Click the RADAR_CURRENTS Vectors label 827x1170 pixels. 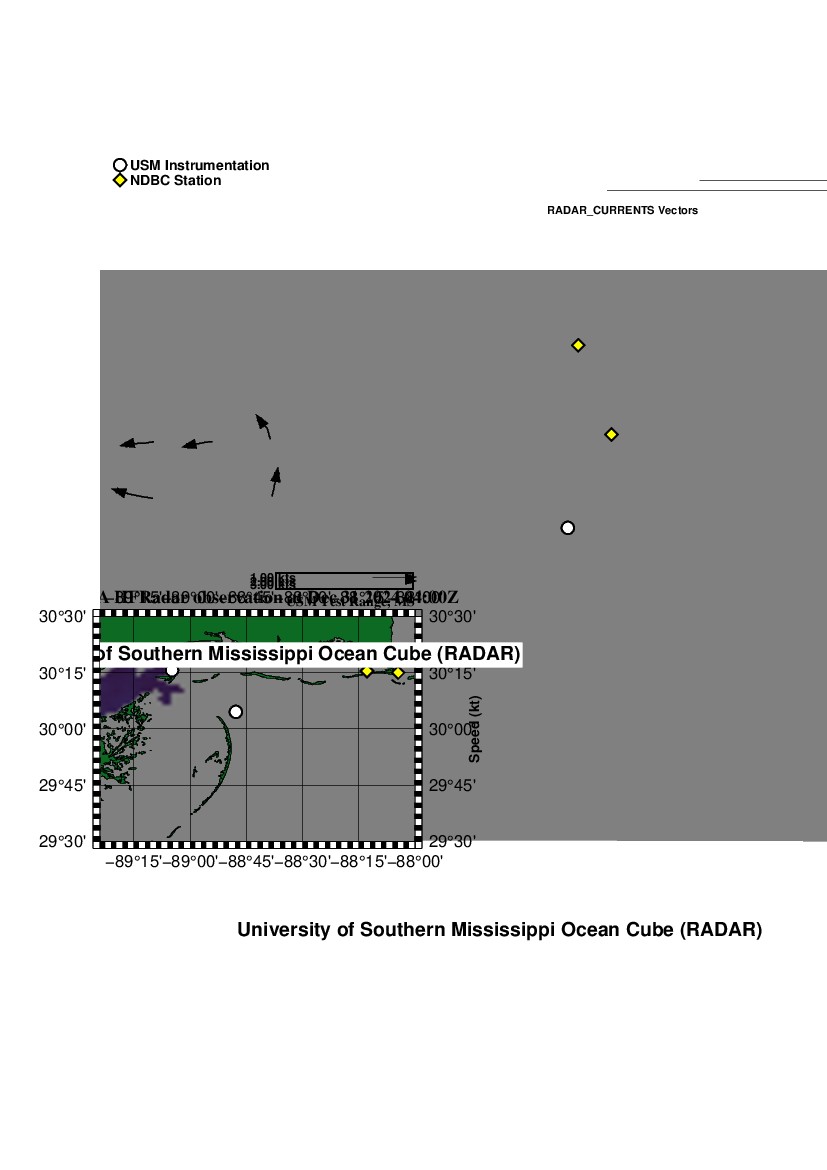(x=622, y=211)
